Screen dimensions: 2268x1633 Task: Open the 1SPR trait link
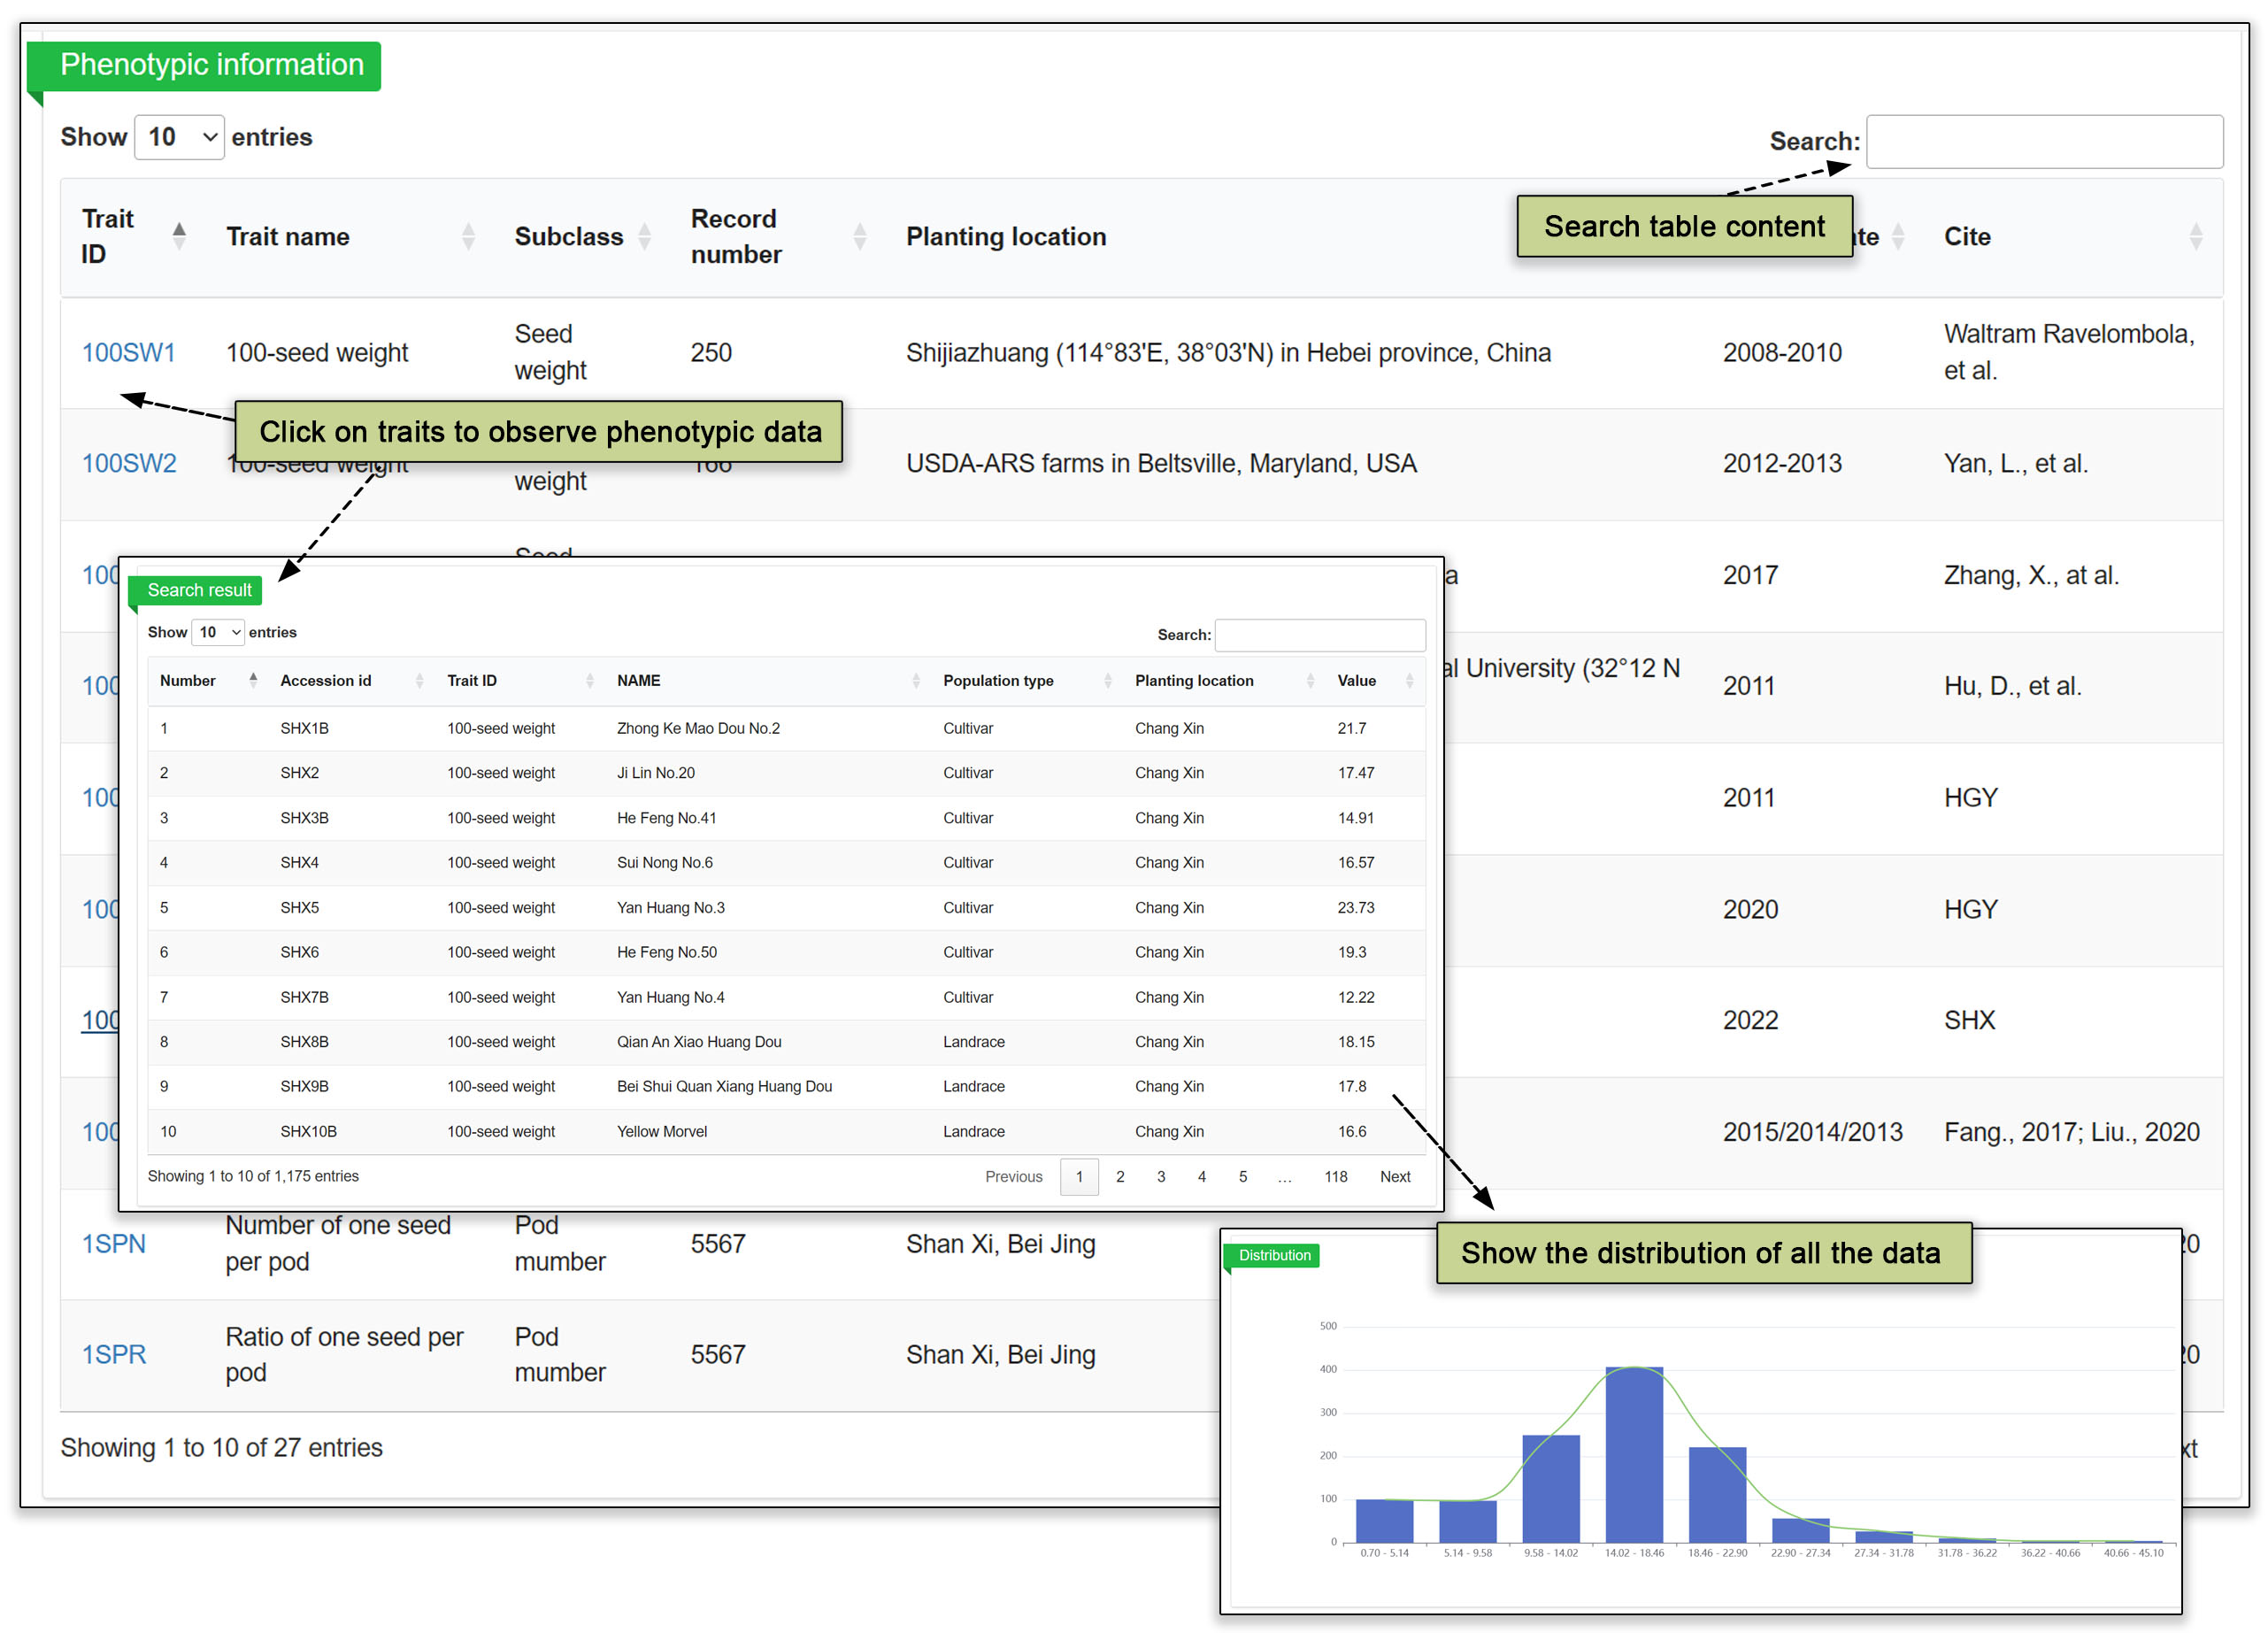point(113,1355)
